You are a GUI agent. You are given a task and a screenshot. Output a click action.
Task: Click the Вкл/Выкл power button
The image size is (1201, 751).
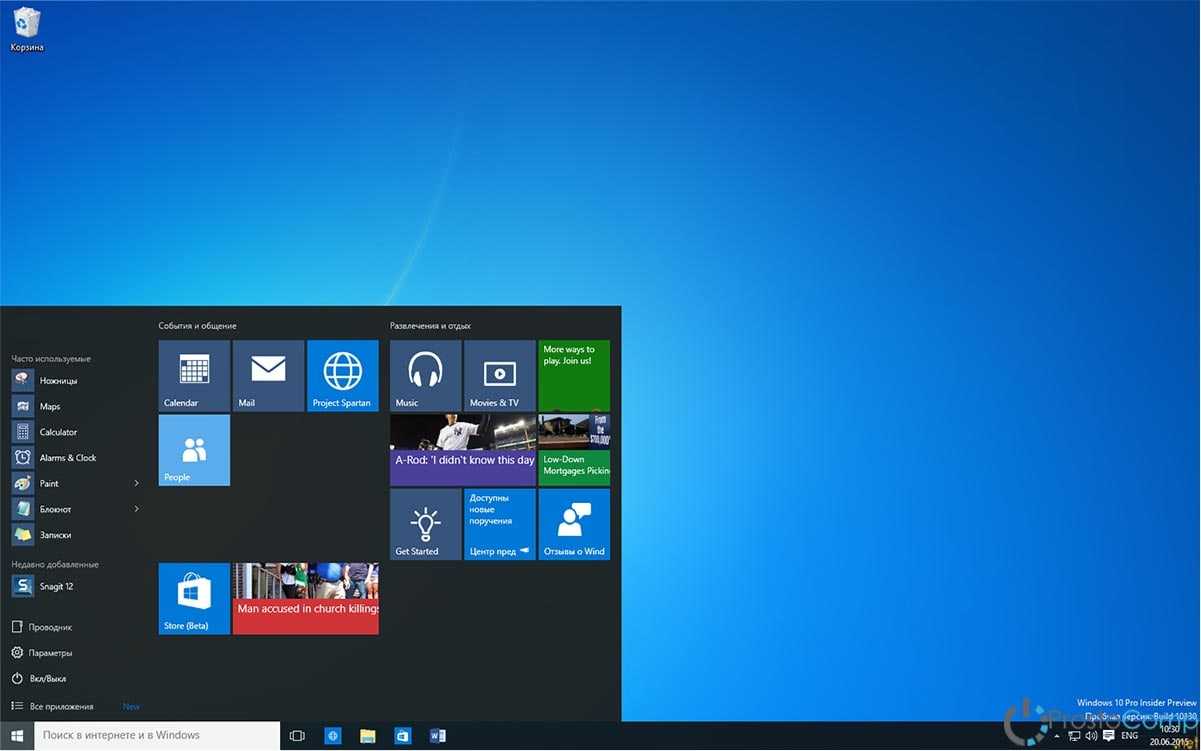pyautogui.click(x=47, y=679)
